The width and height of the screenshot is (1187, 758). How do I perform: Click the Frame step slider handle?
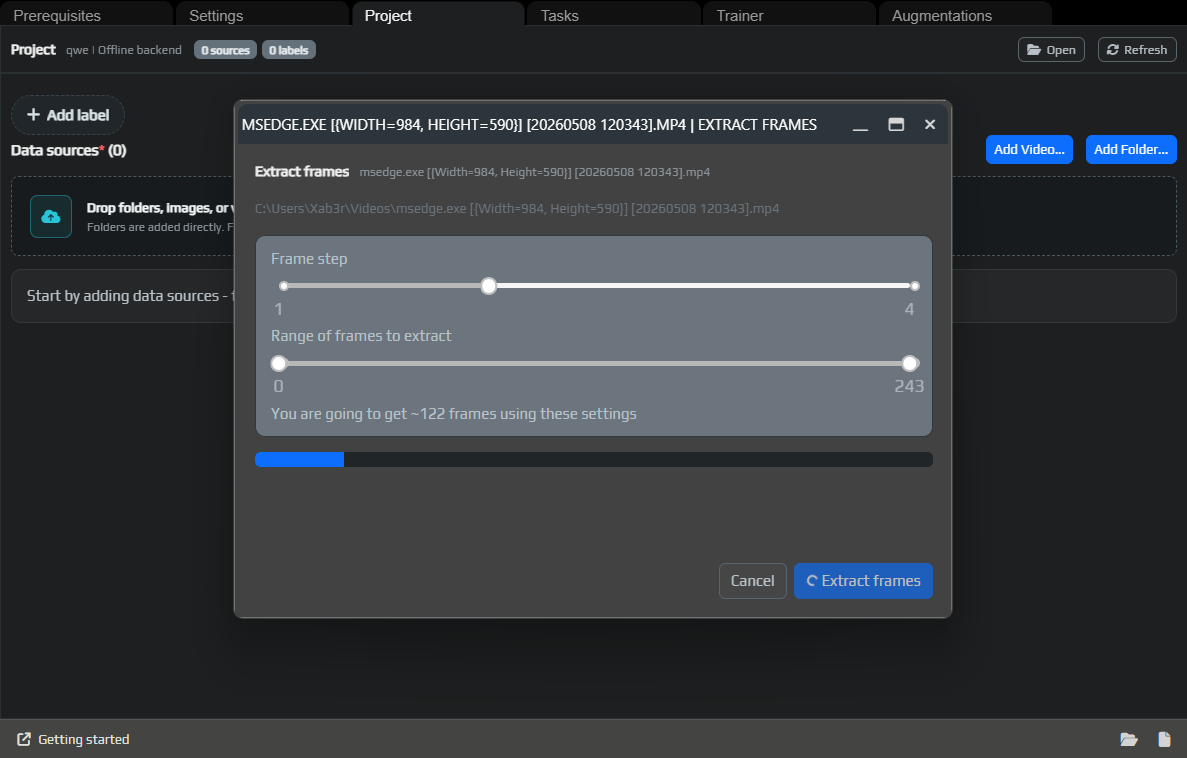(489, 286)
